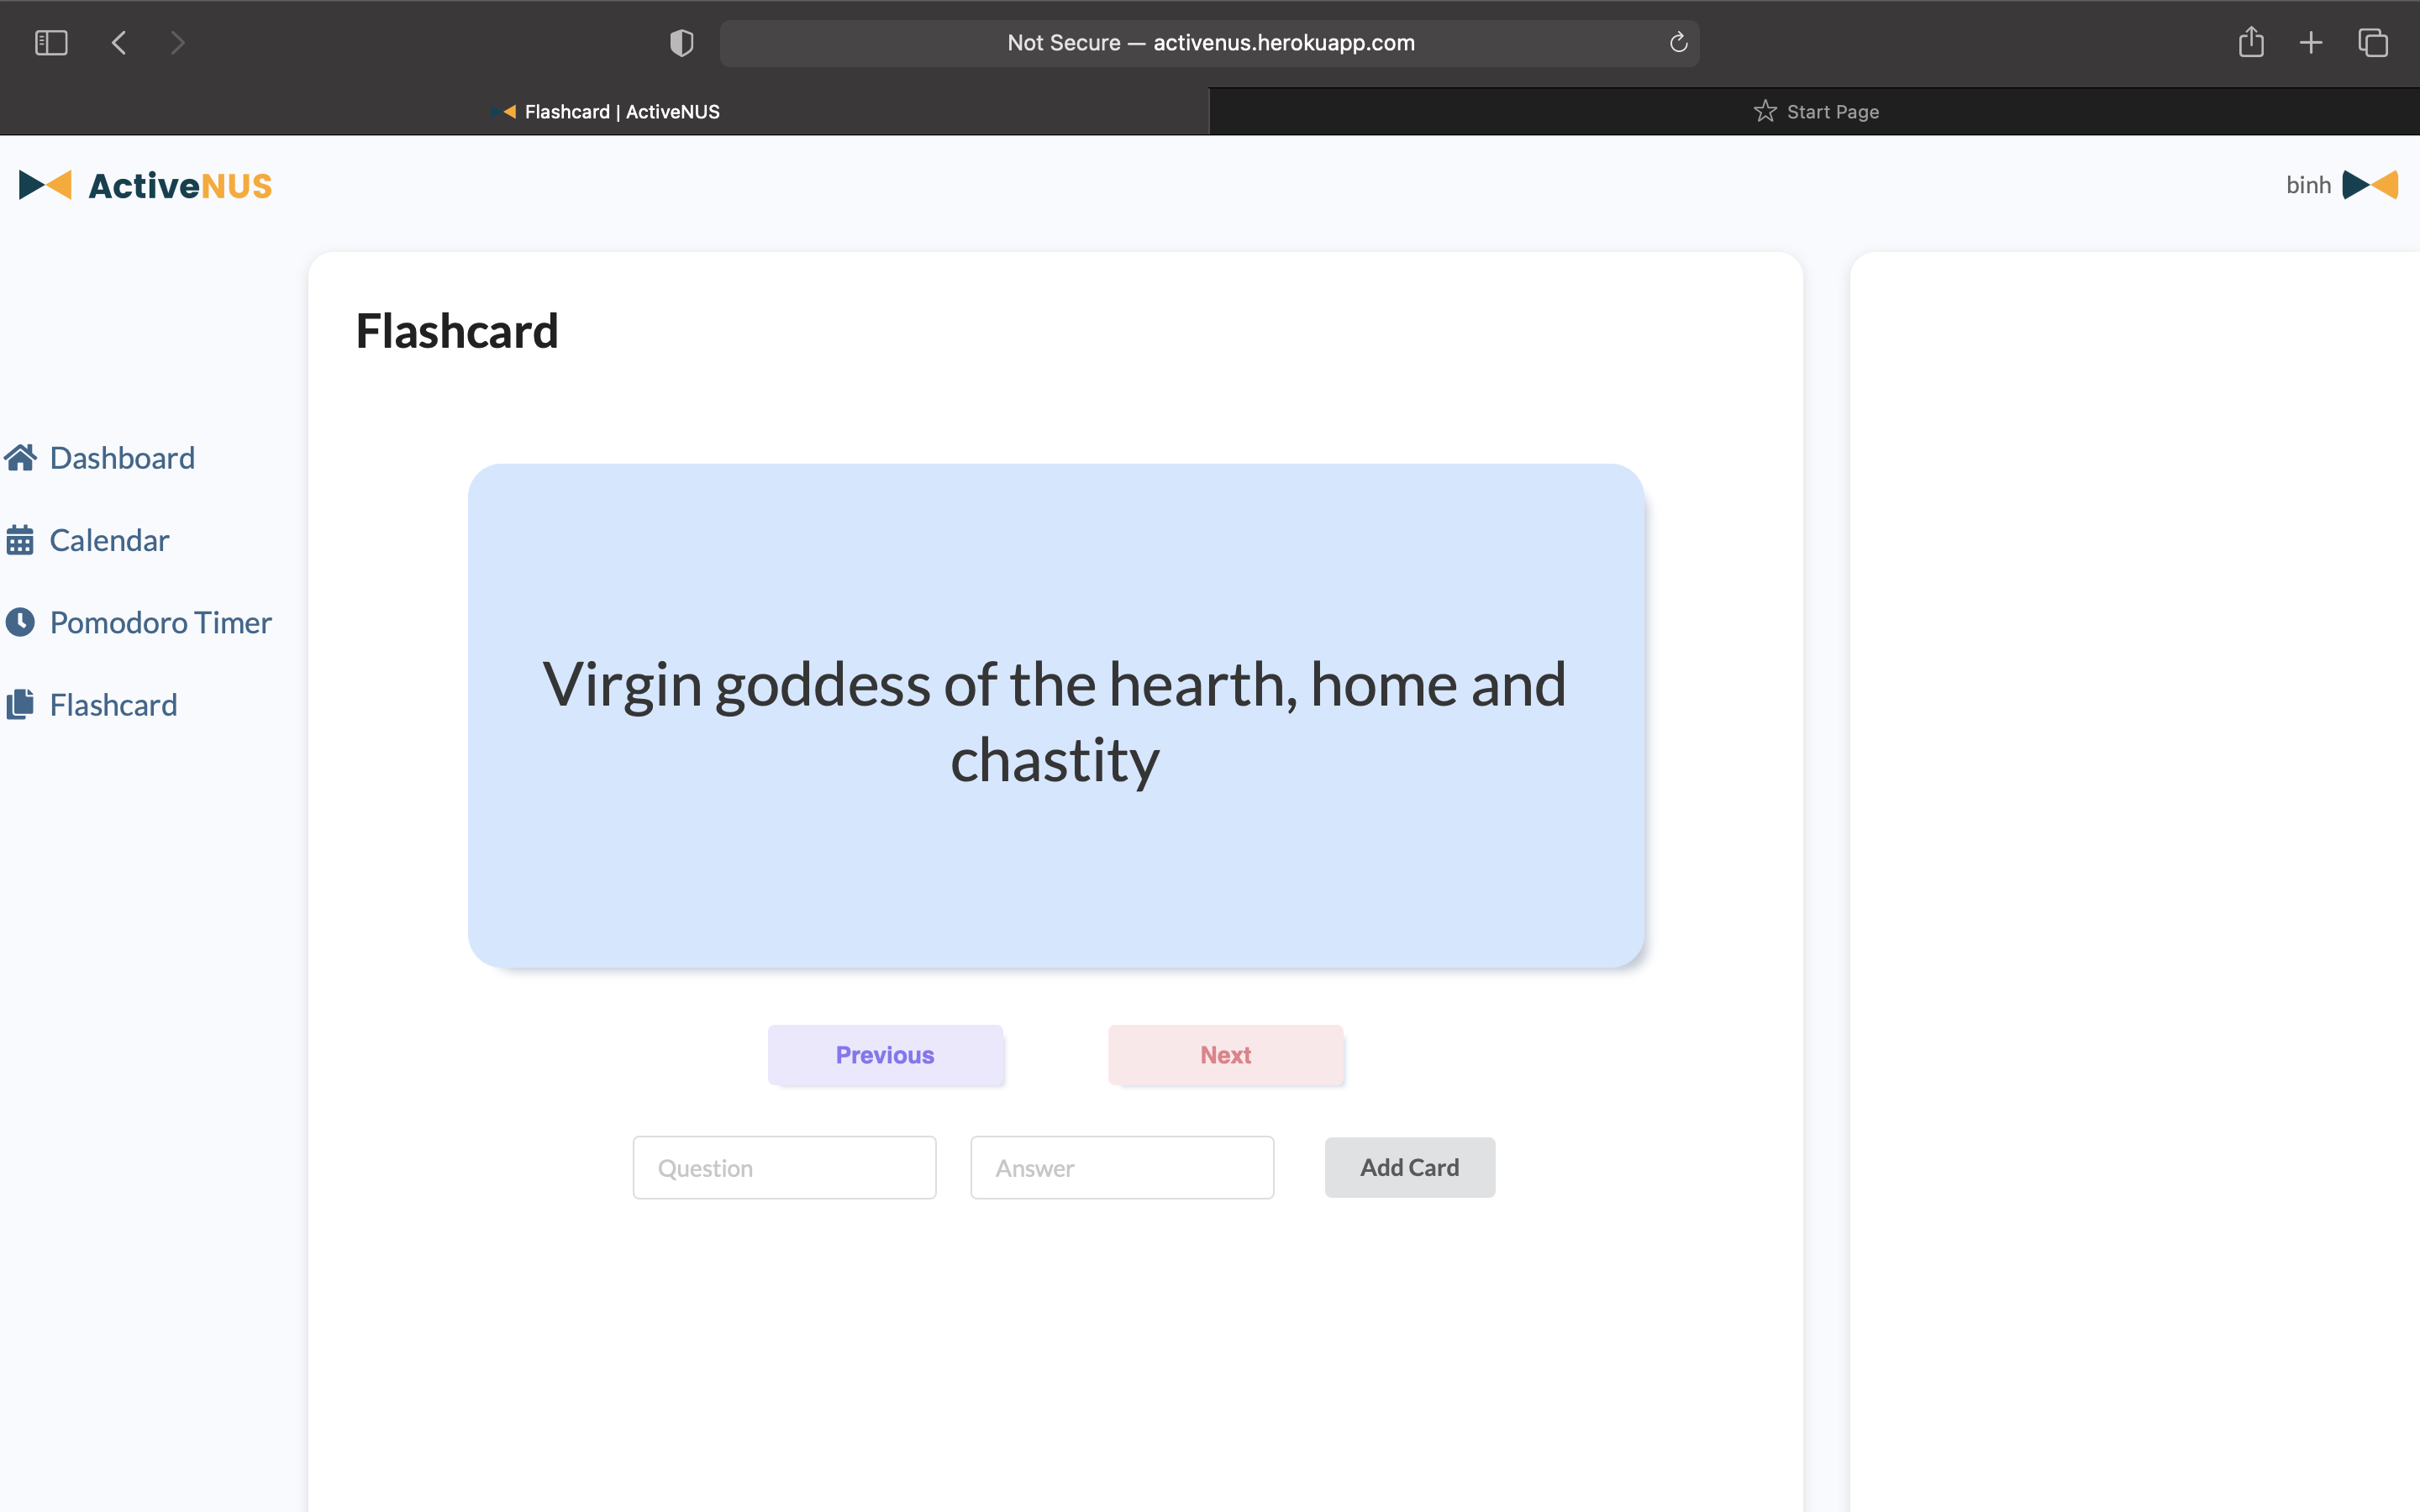The height and width of the screenshot is (1512, 2420).
Task: Go back with browser back arrow
Action: (119, 43)
